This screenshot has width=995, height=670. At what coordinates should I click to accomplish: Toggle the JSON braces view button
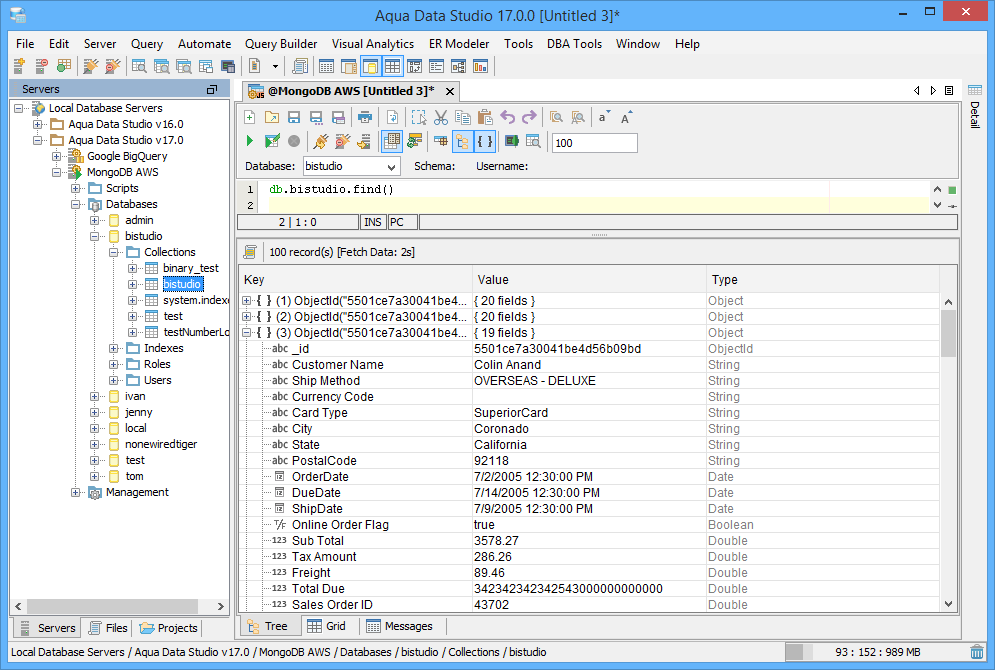[x=484, y=141]
